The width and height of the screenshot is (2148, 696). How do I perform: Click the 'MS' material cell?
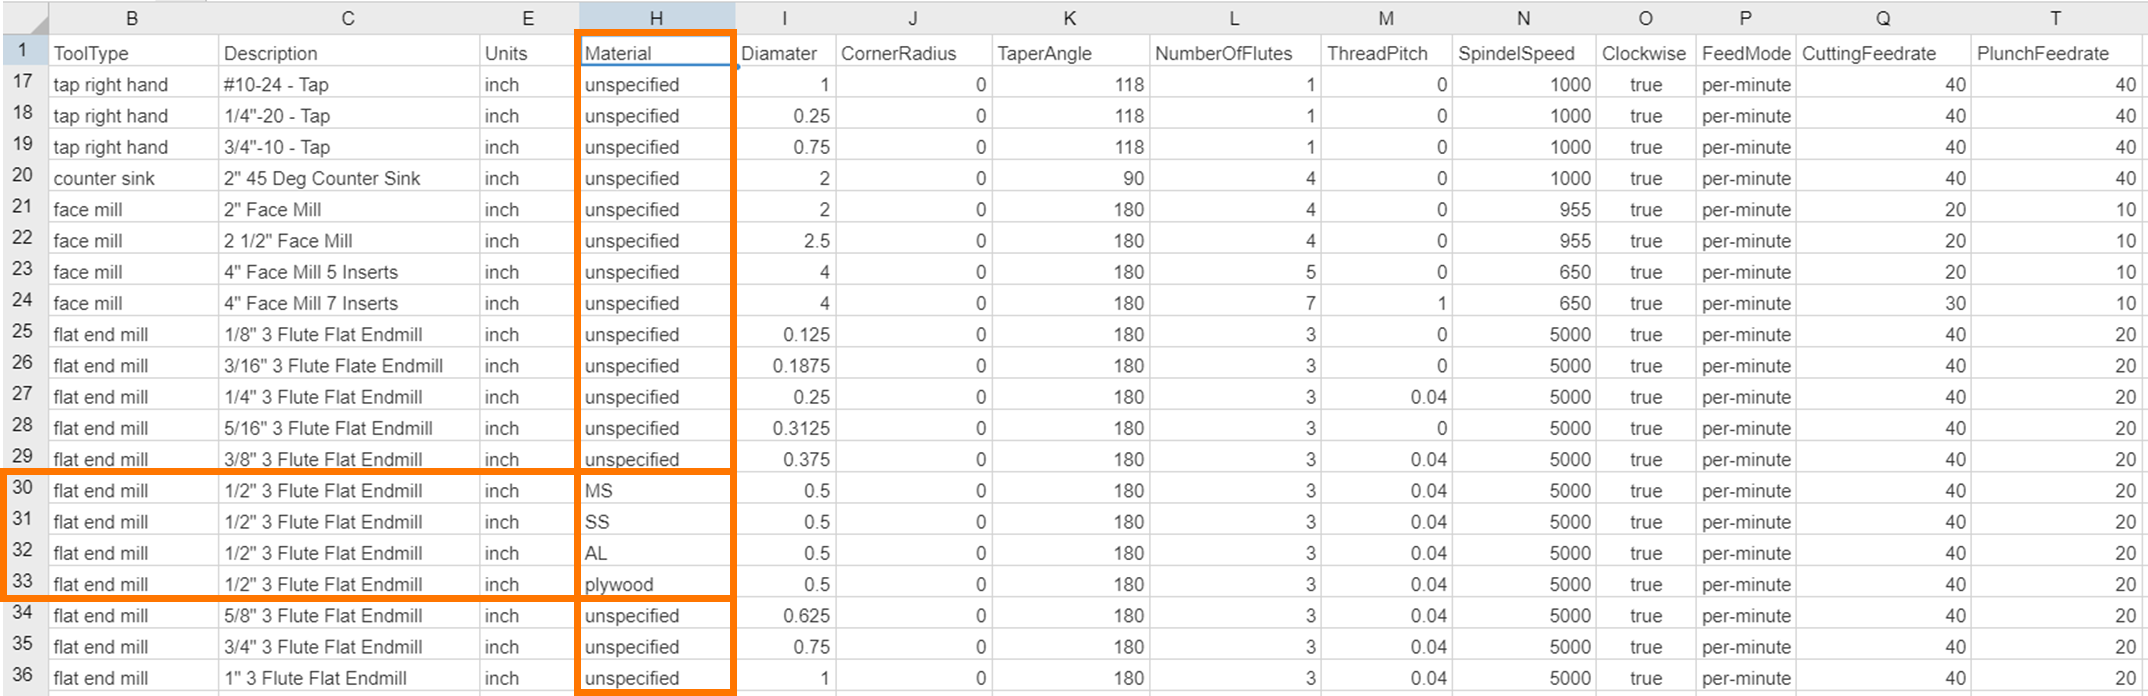pos(656,491)
